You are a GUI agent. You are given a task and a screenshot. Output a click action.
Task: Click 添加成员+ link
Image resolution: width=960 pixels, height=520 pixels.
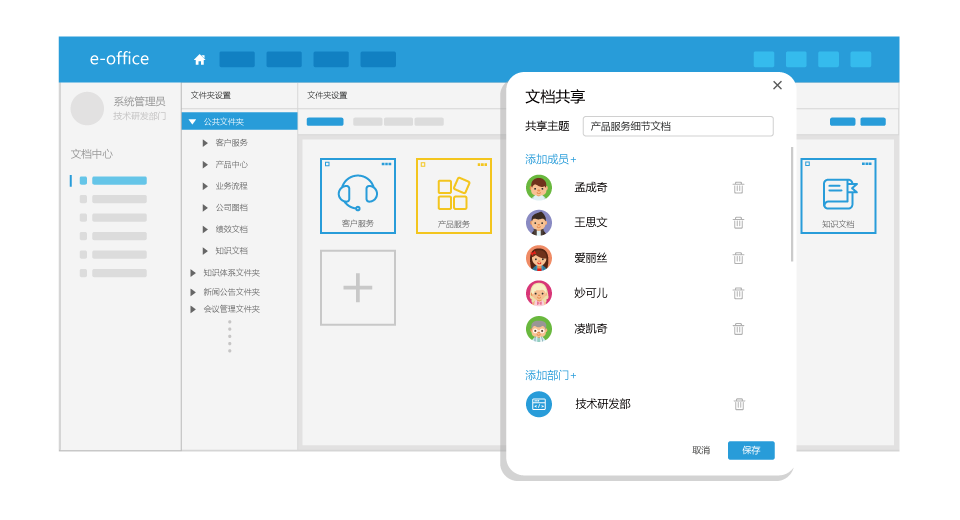click(550, 159)
